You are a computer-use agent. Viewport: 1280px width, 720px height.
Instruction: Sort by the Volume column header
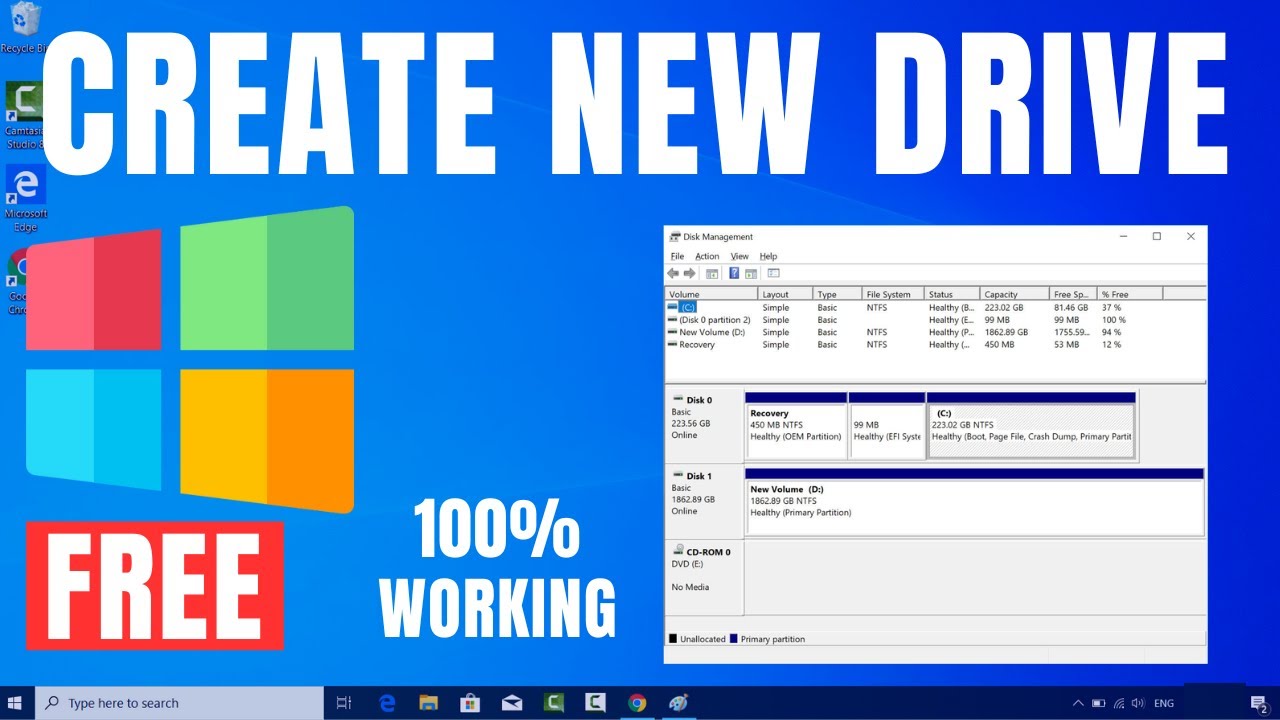711,294
